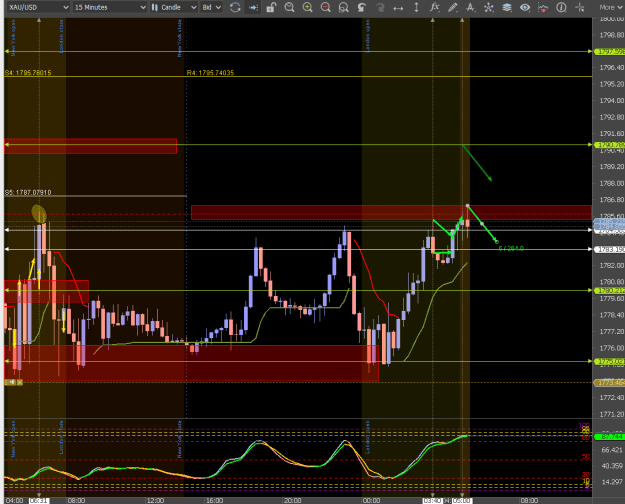
Task: Toggle the auto-shift chart arrow icon
Action: coord(253,7)
